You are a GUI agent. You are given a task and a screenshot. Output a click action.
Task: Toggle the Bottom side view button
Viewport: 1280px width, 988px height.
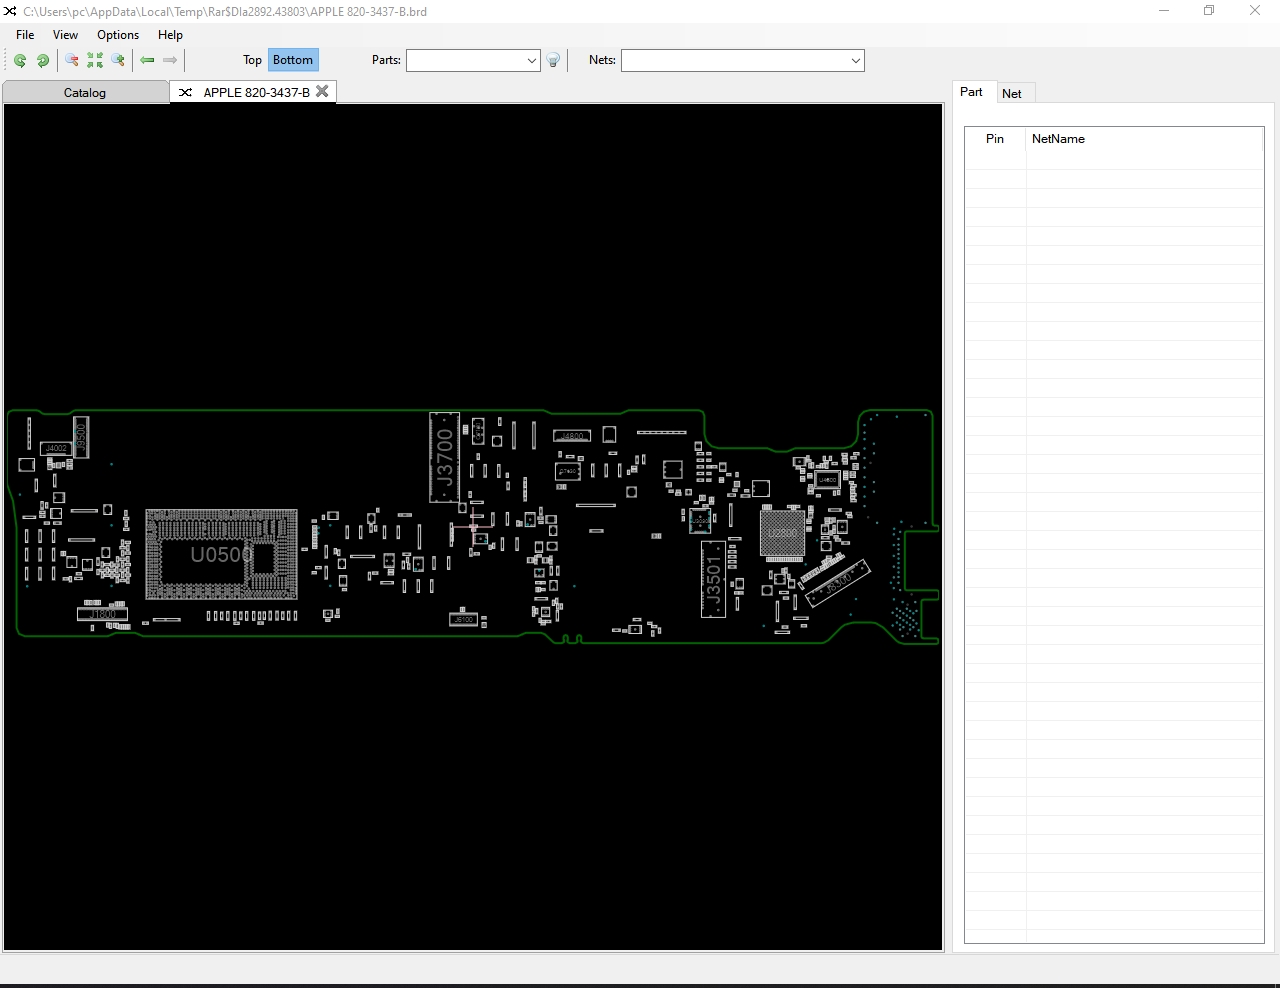[293, 60]
